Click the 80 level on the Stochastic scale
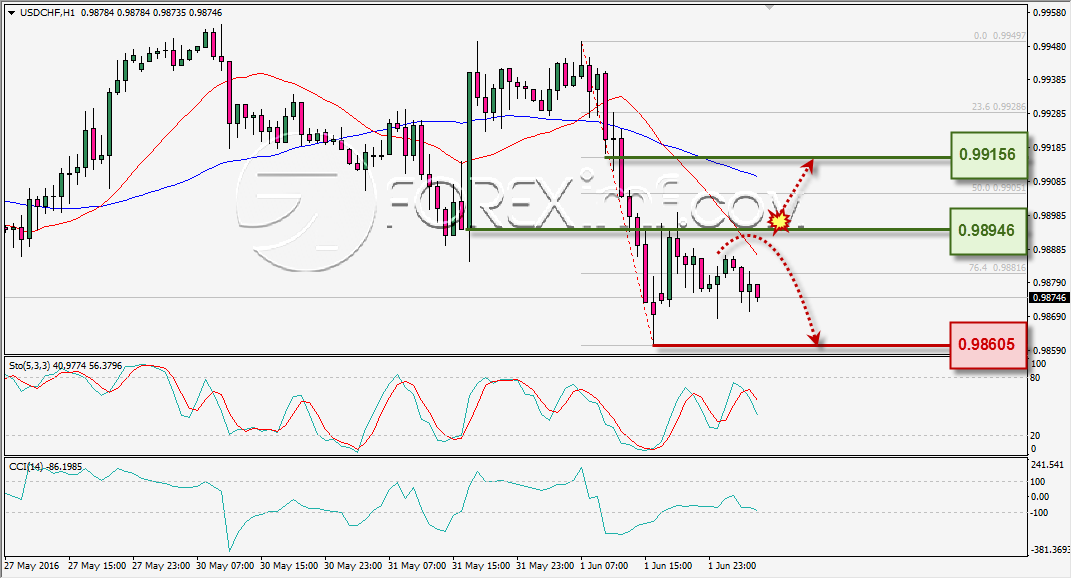The image size is (1072, 579). (x=1035, y=378)
